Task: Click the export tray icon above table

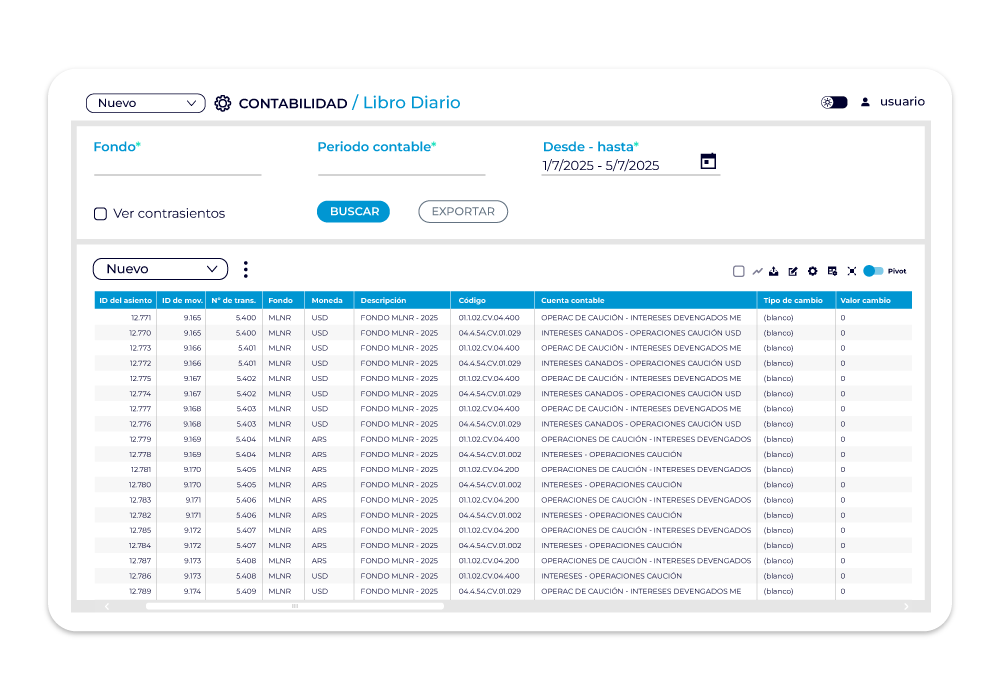Action: click(774, 271)
